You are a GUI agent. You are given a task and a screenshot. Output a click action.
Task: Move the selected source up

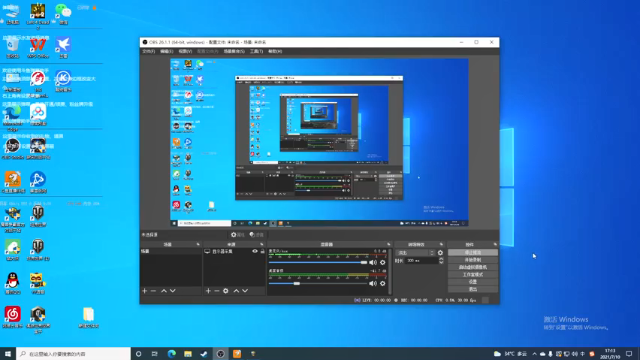[236, 291]
